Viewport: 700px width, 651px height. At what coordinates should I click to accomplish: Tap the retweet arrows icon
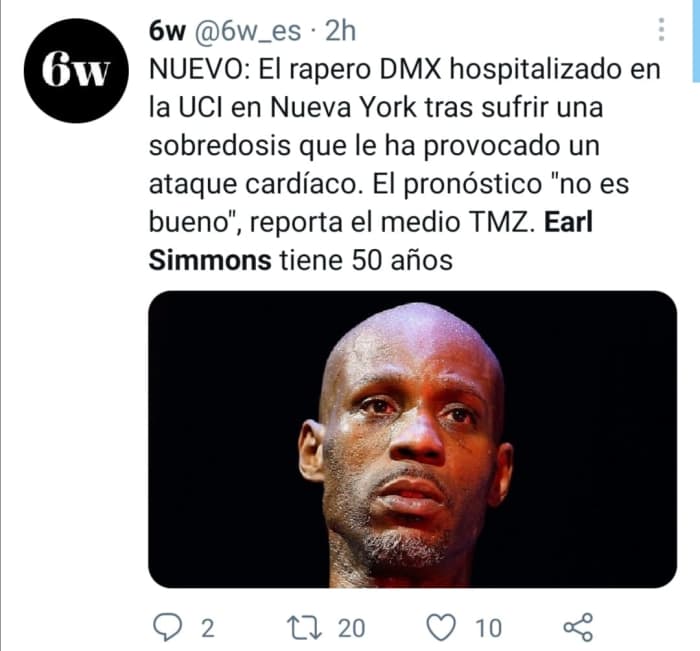pyautogui.click(x=304, y=628)
